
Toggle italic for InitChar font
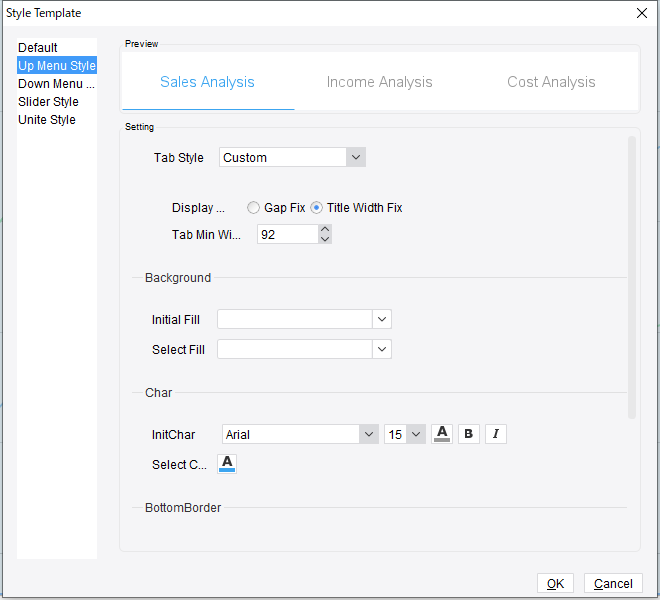[x=495, y=434]
